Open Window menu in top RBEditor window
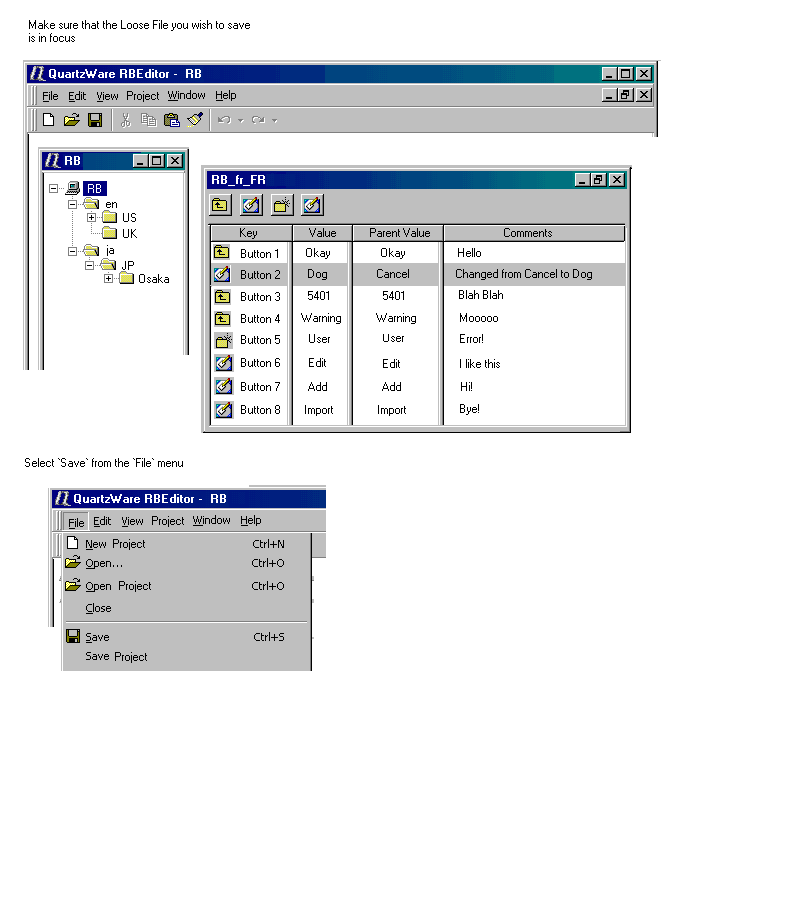This screenshot has width=802, height=915. pos(186,95)
